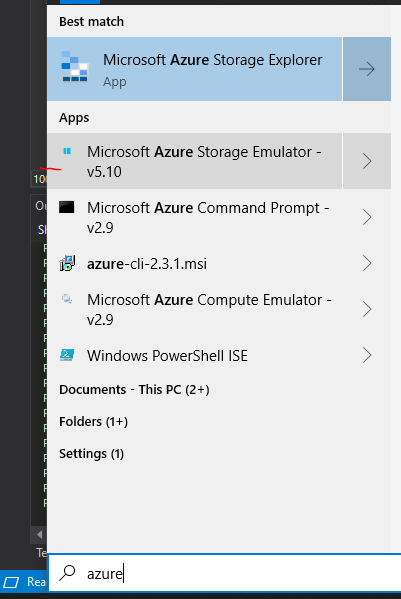Open Microsoft Azure Storage Explorer best match

point(194,69)
